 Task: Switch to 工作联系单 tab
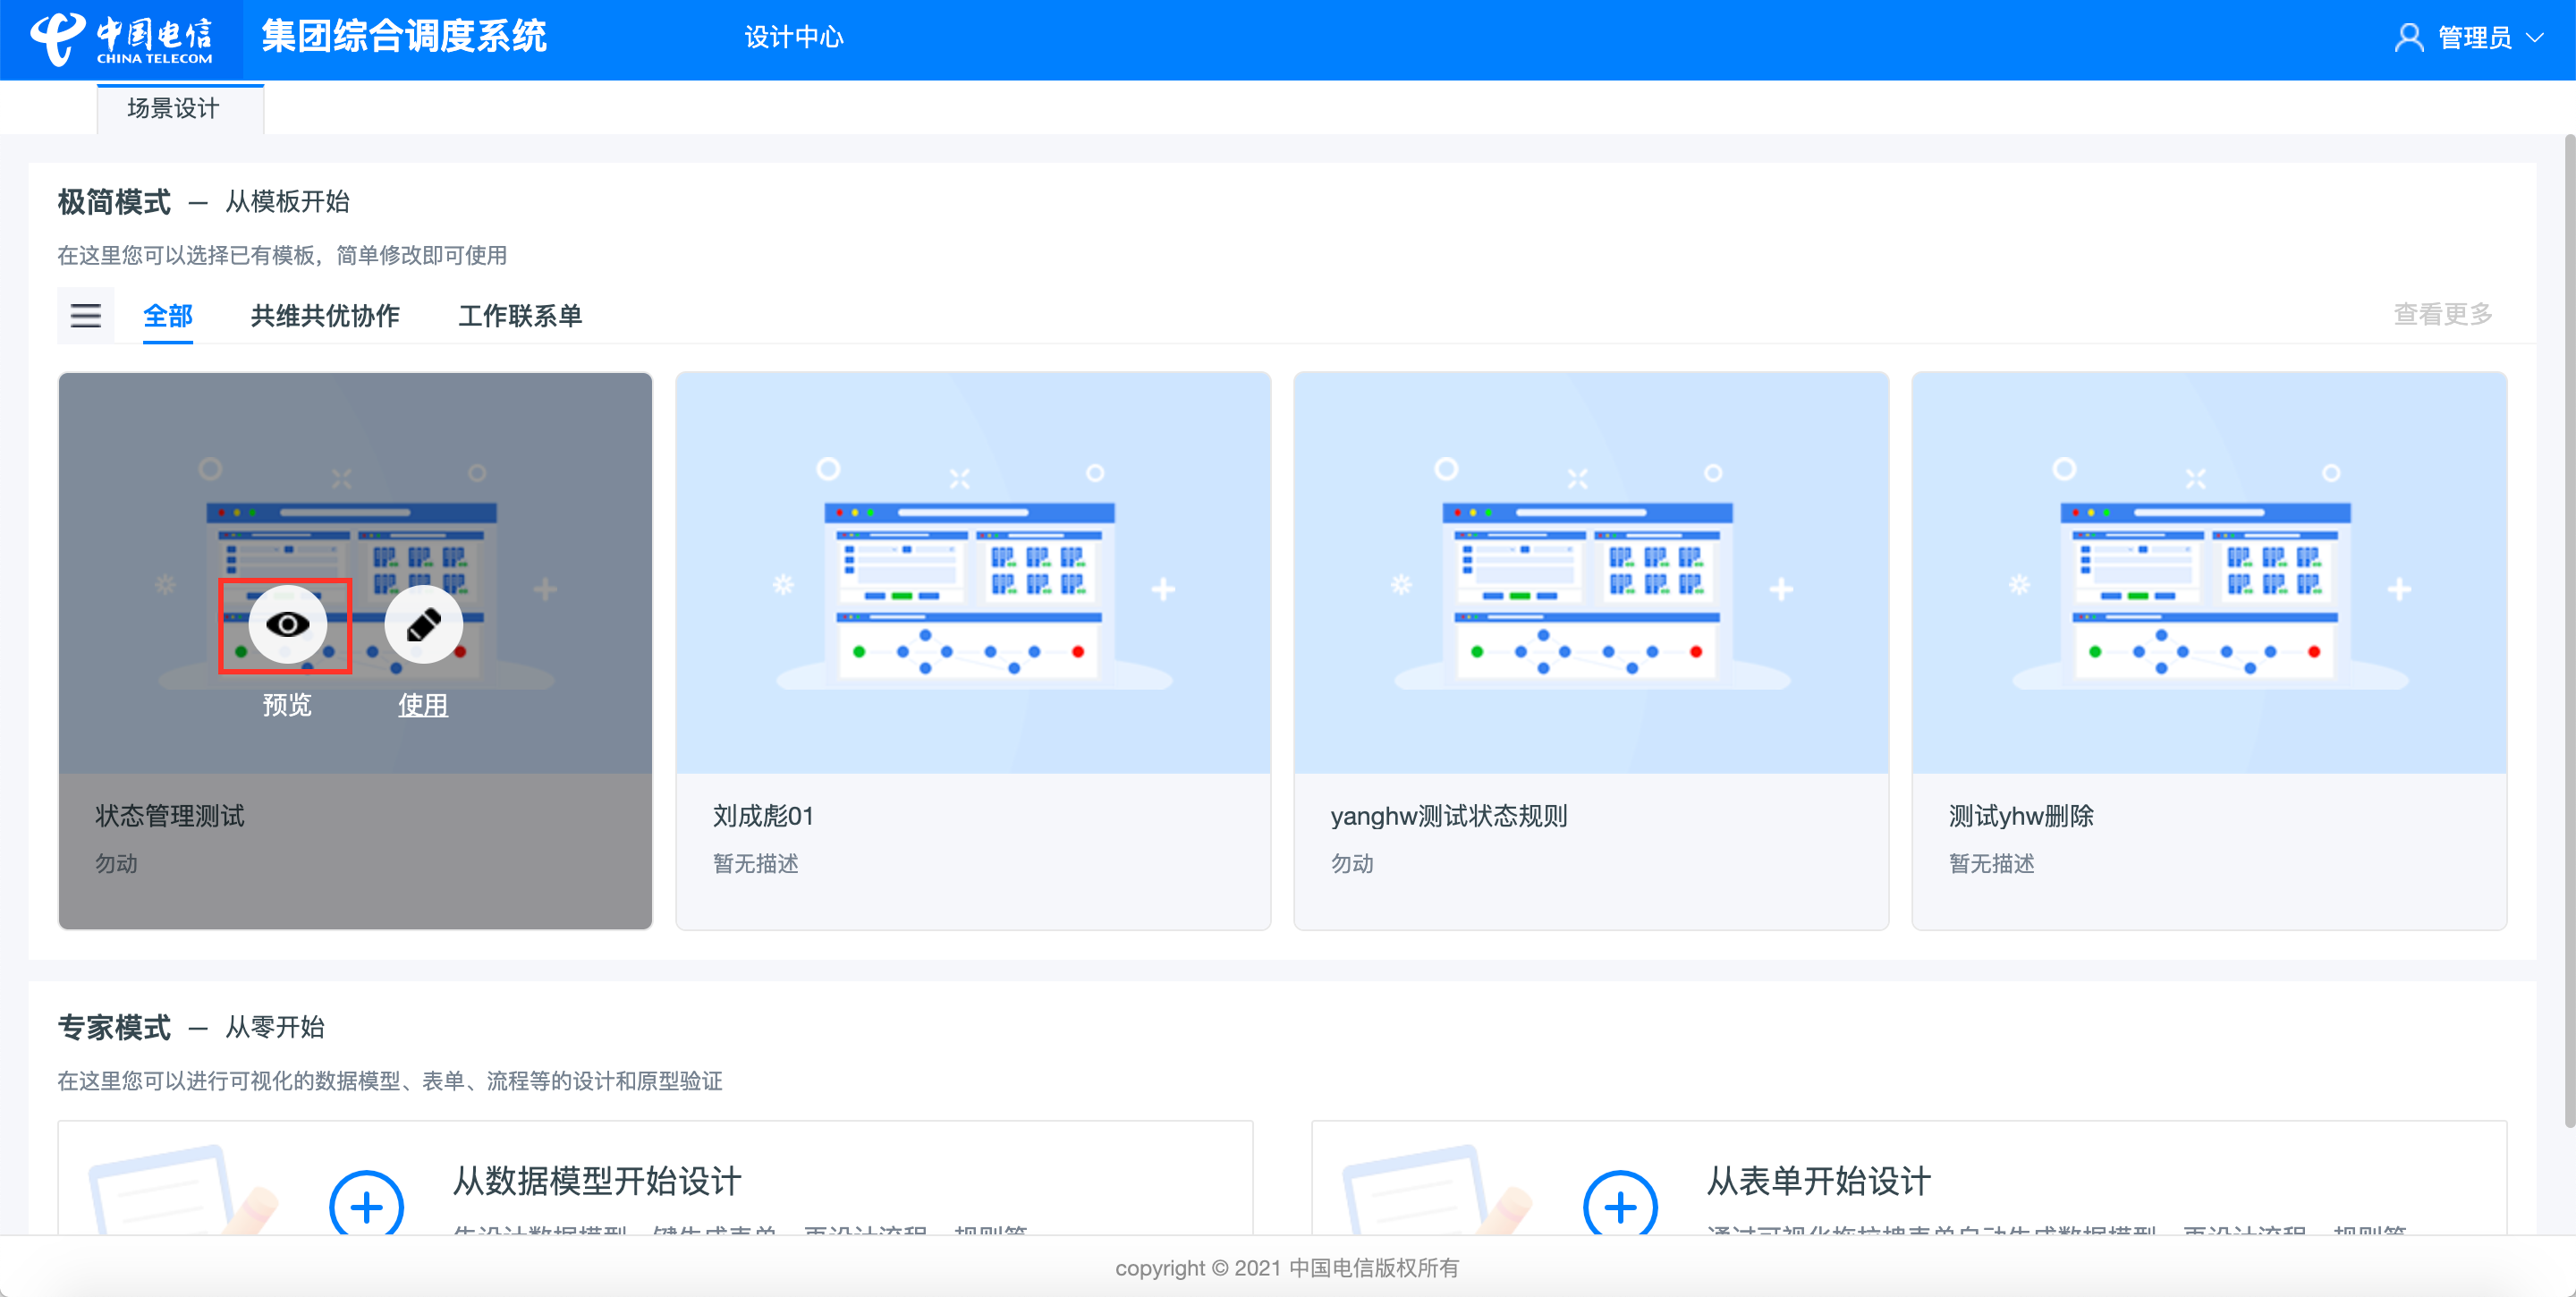pos(520,316)
